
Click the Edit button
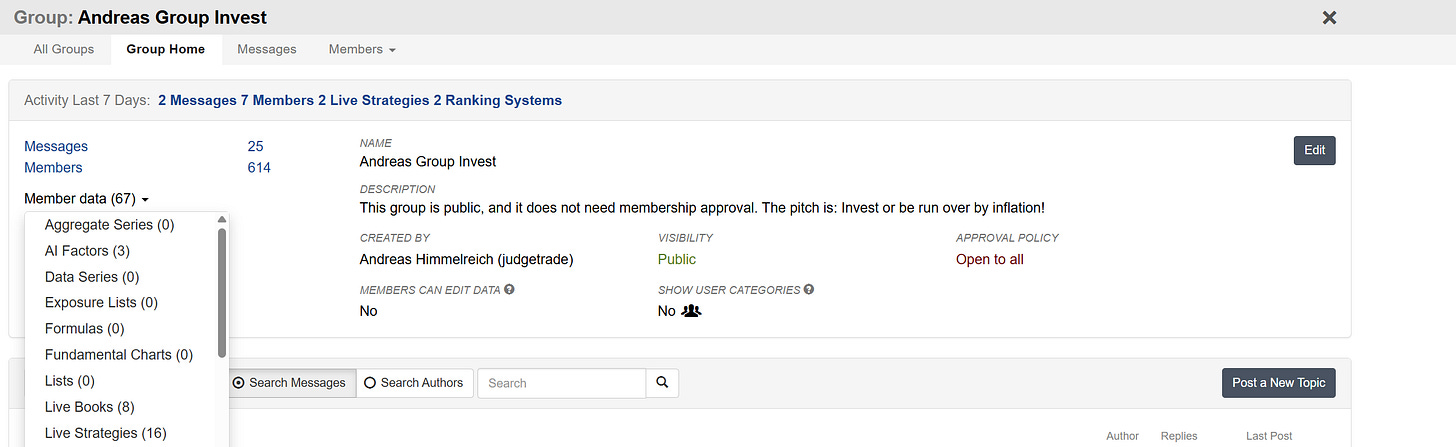point(1314,150)
